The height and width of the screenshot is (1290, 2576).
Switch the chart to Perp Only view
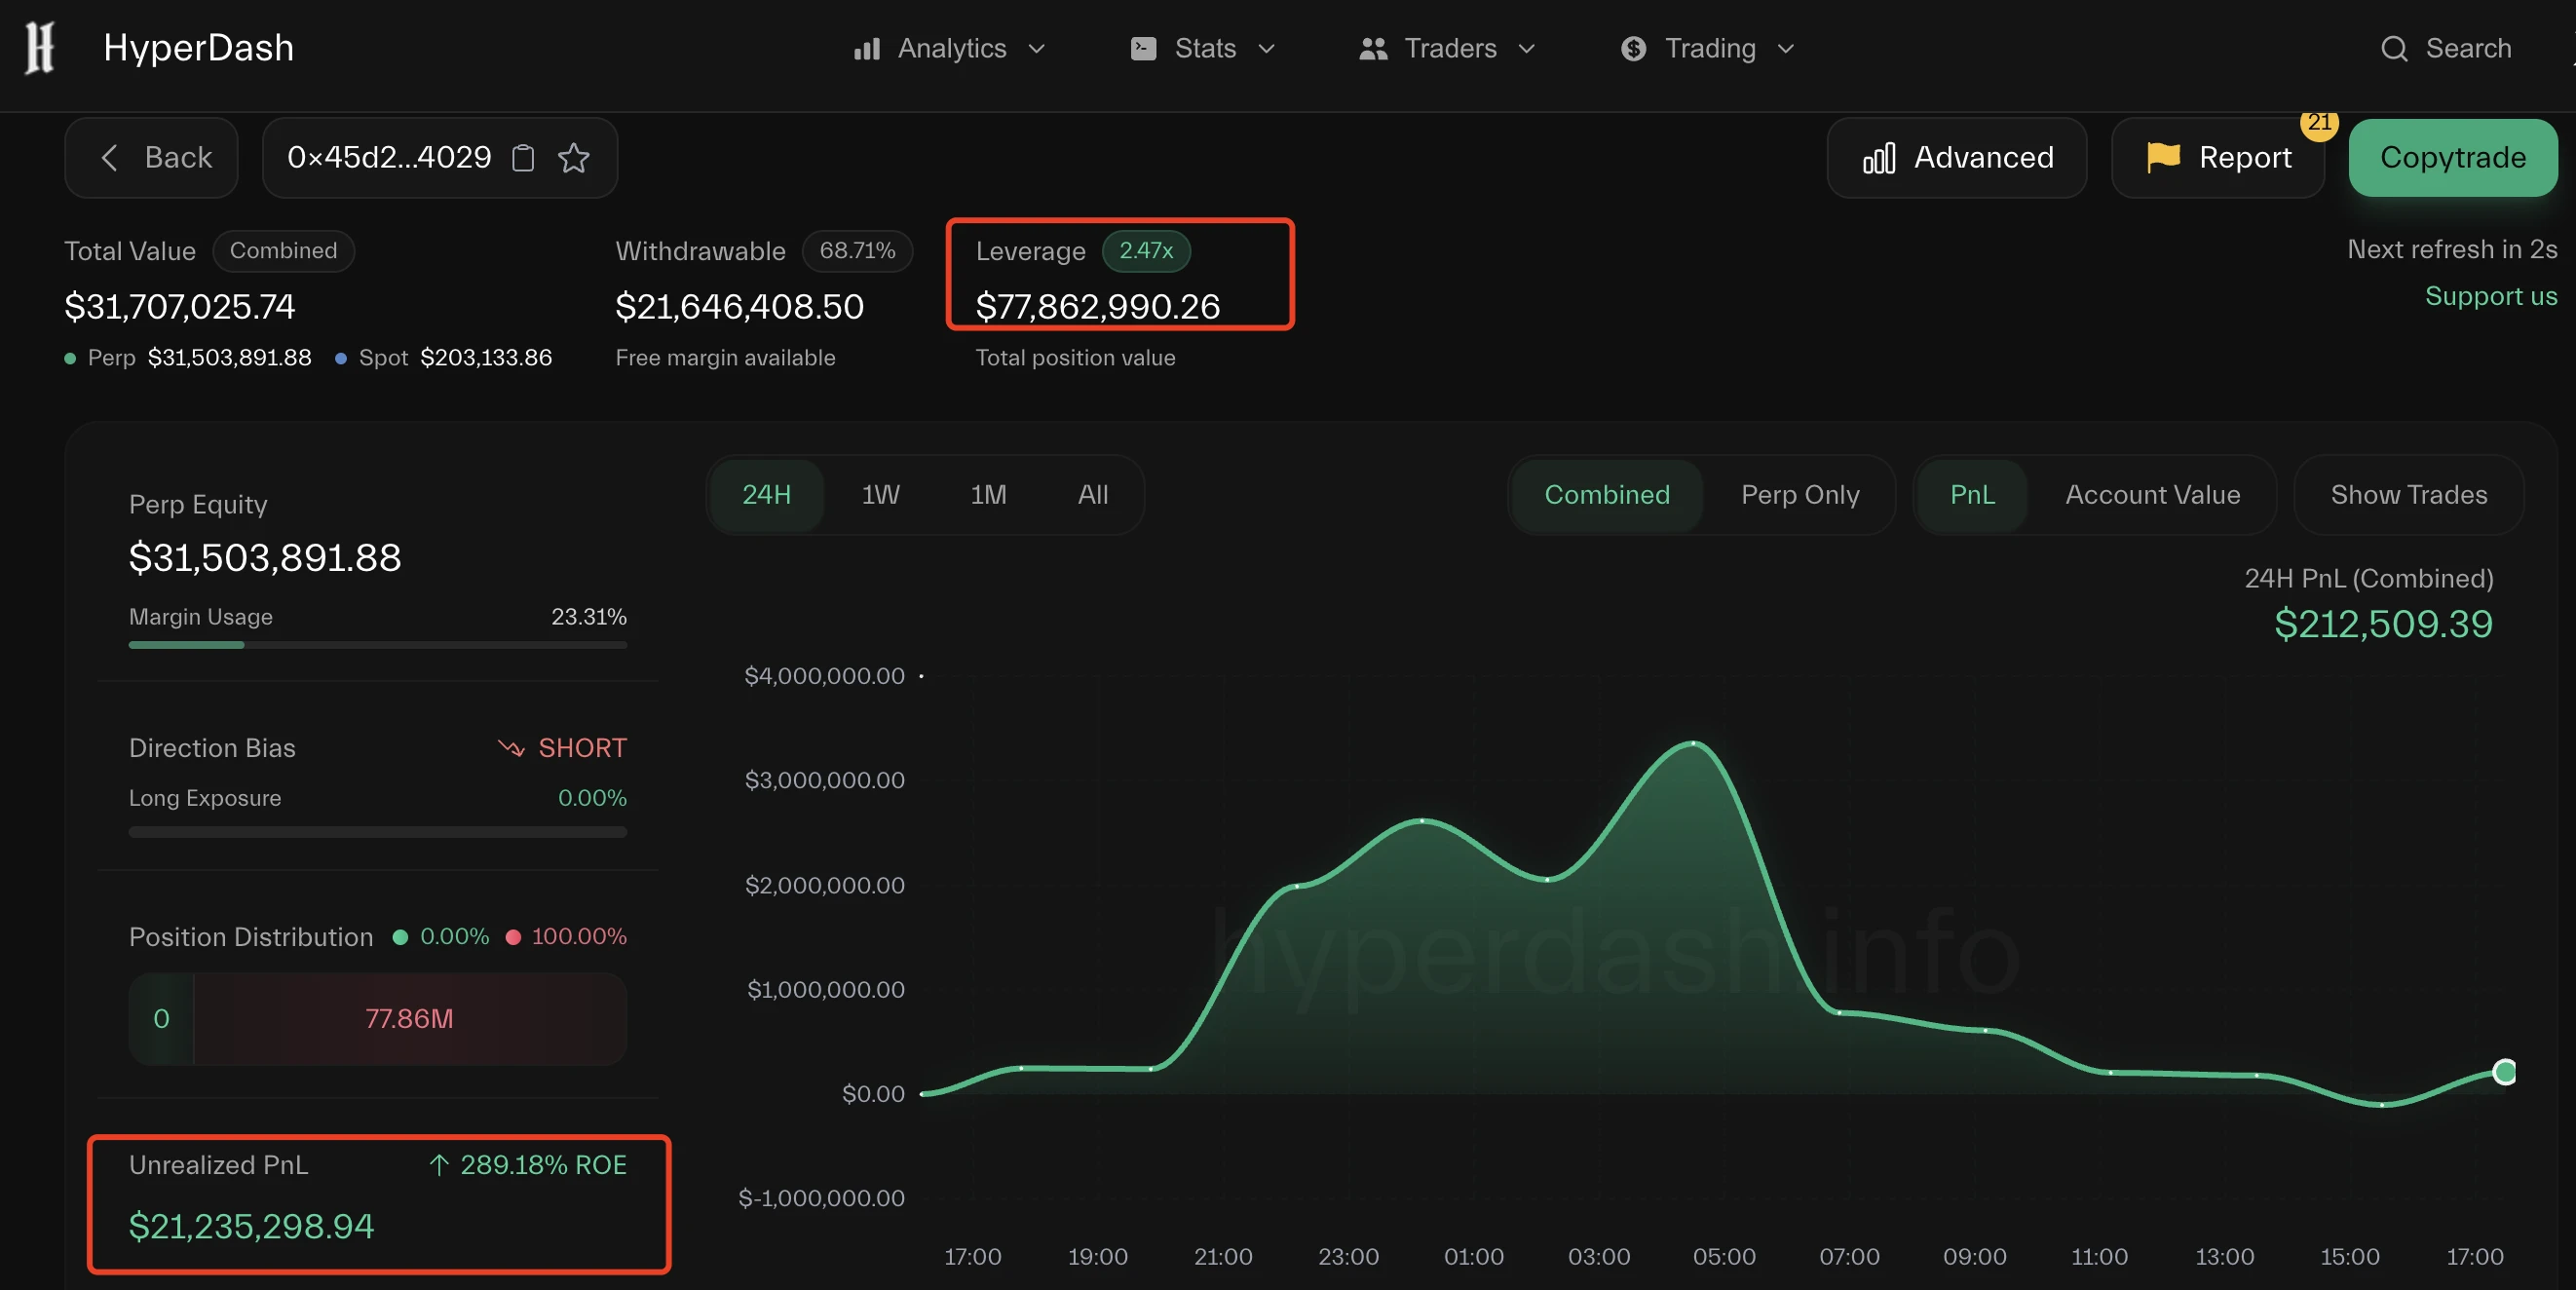(1800, 494)
